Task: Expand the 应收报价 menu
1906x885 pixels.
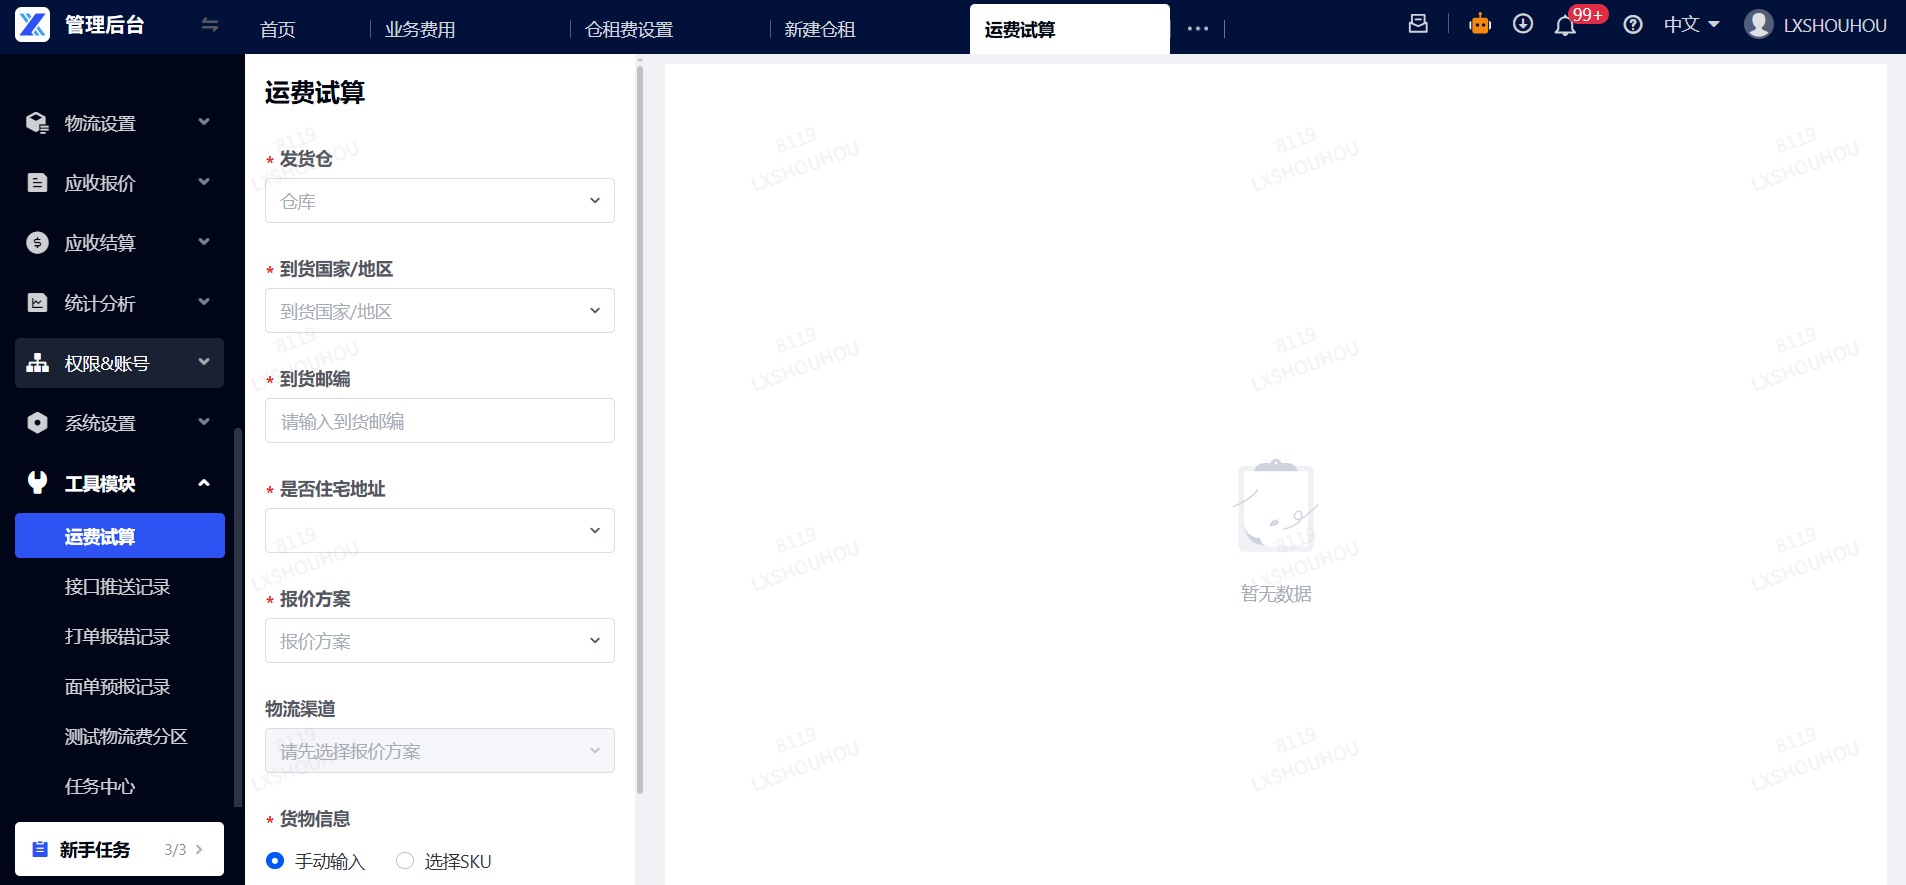Action: 120,183
